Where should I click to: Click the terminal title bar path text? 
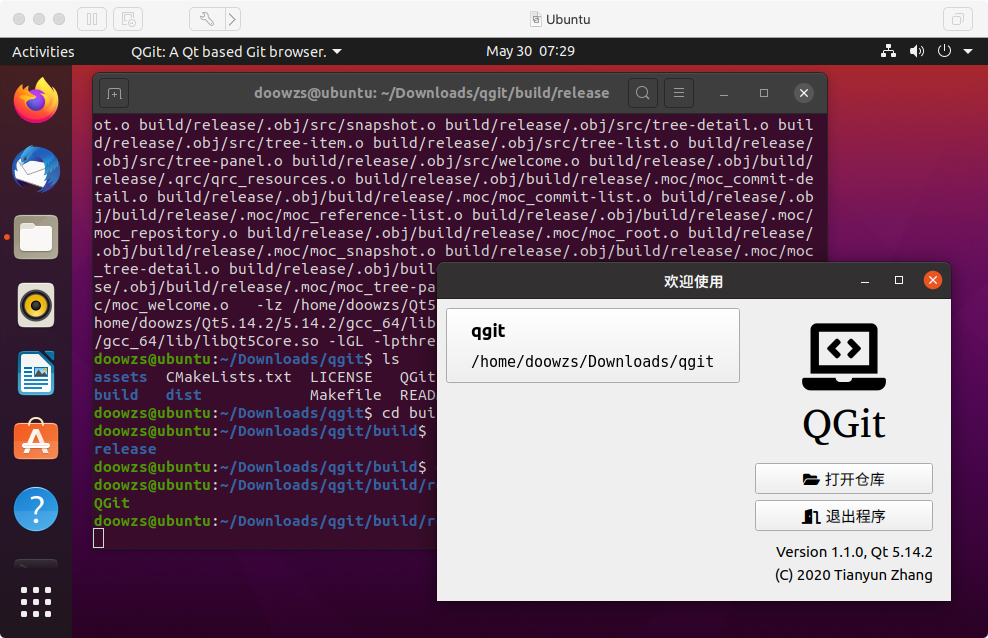click(432, 93)
